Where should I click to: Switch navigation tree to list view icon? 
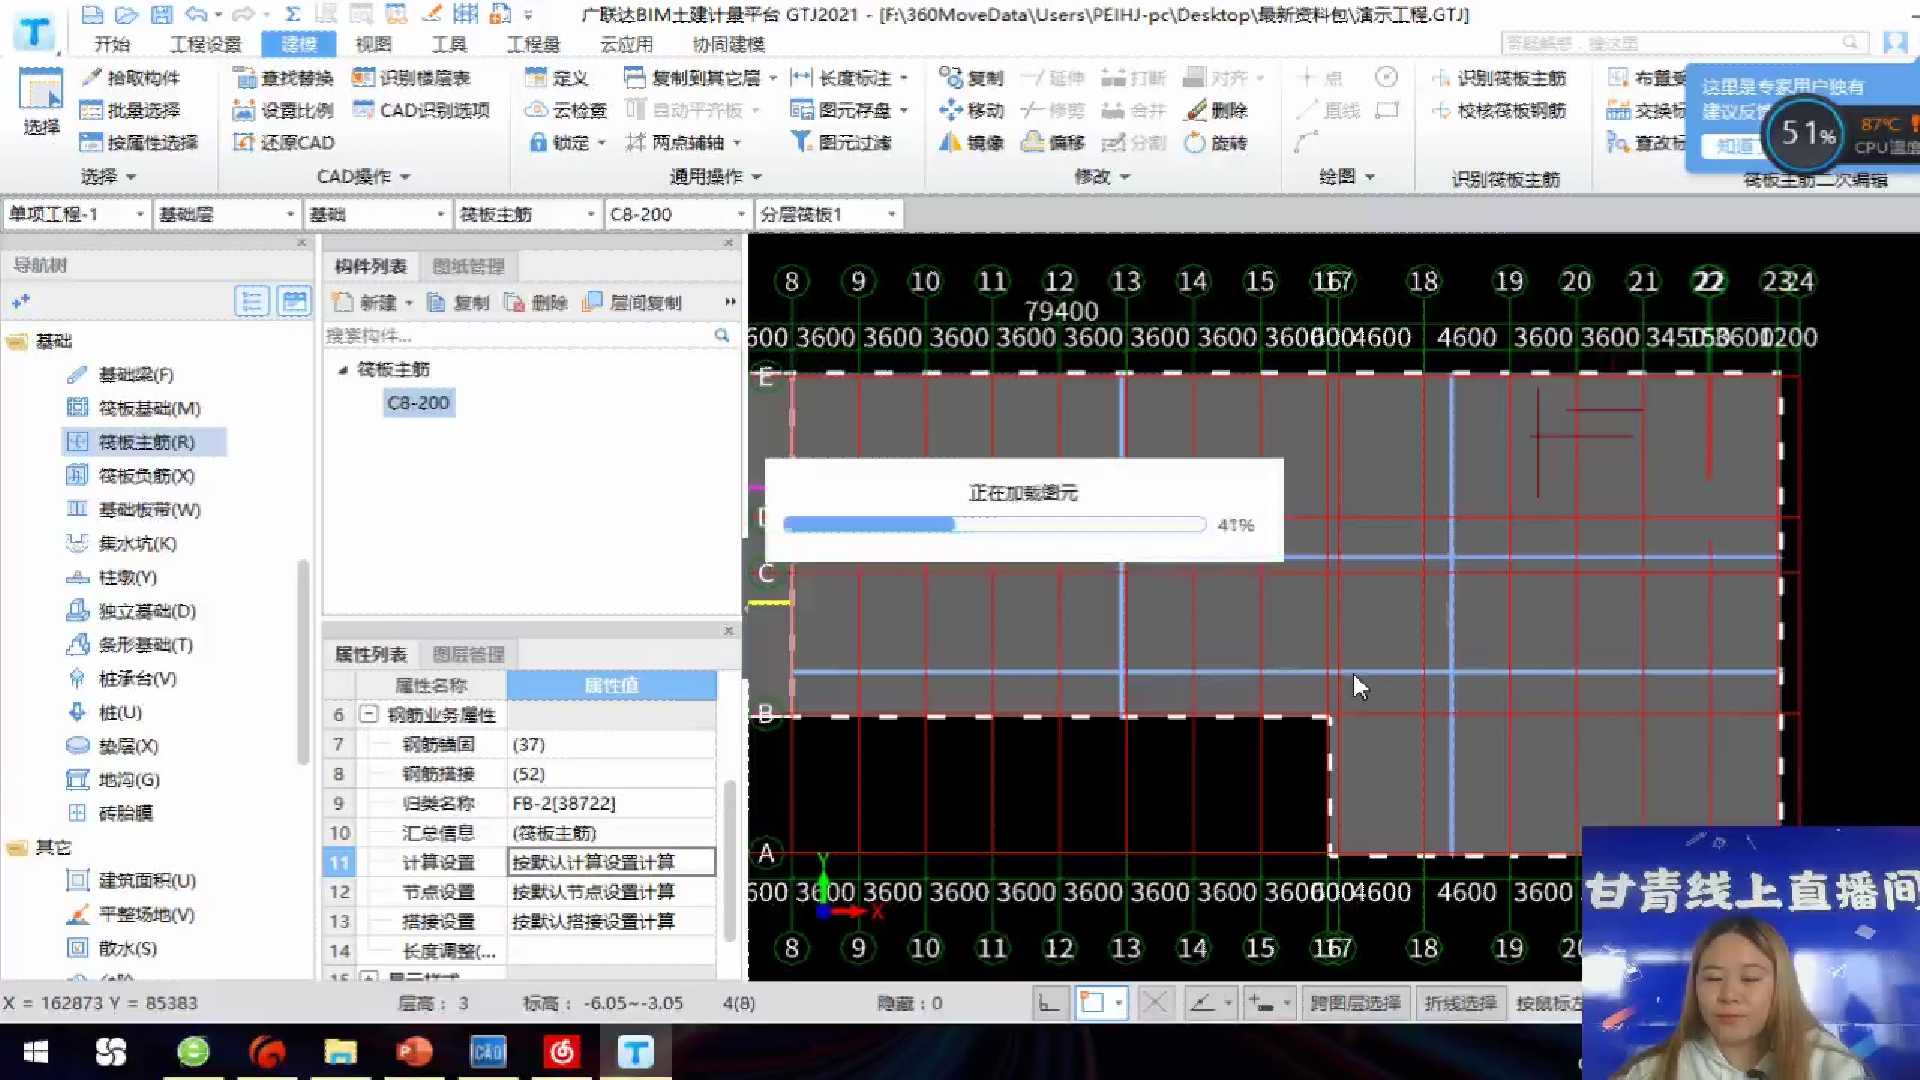click(x=251, y=301)
